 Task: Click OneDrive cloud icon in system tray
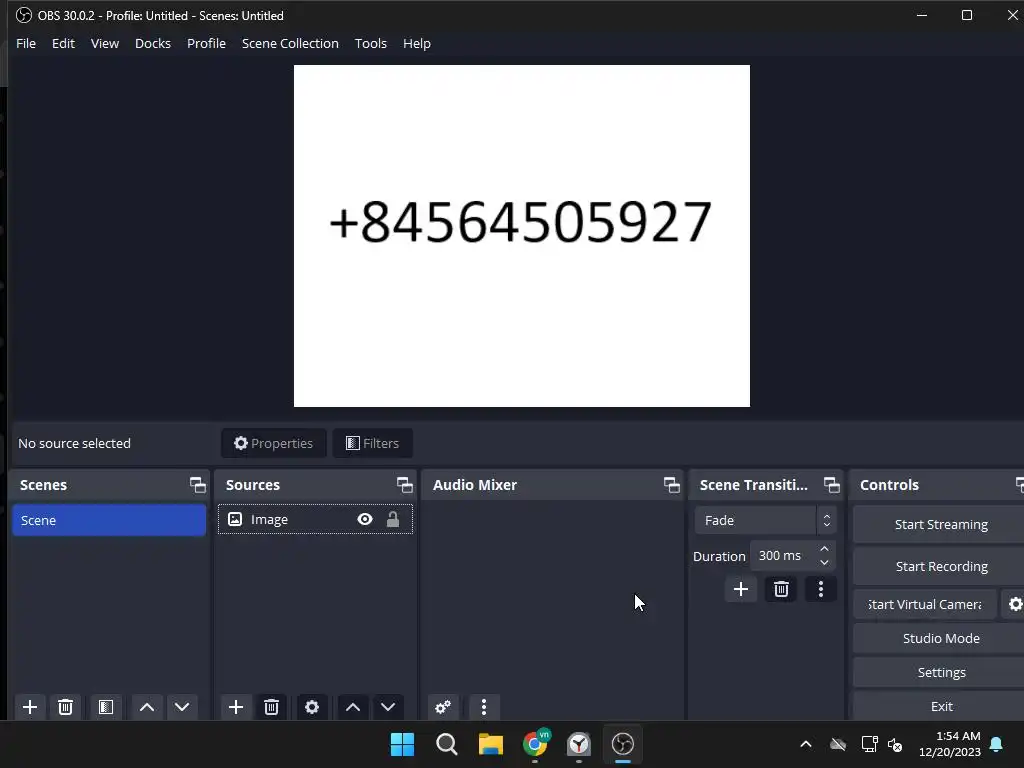[x=838, y=744]
